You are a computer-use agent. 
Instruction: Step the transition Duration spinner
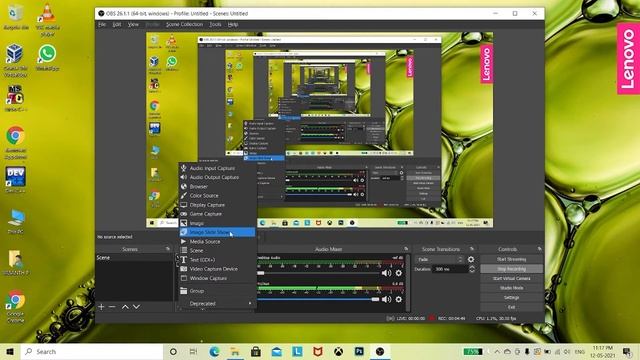(472, 269)
